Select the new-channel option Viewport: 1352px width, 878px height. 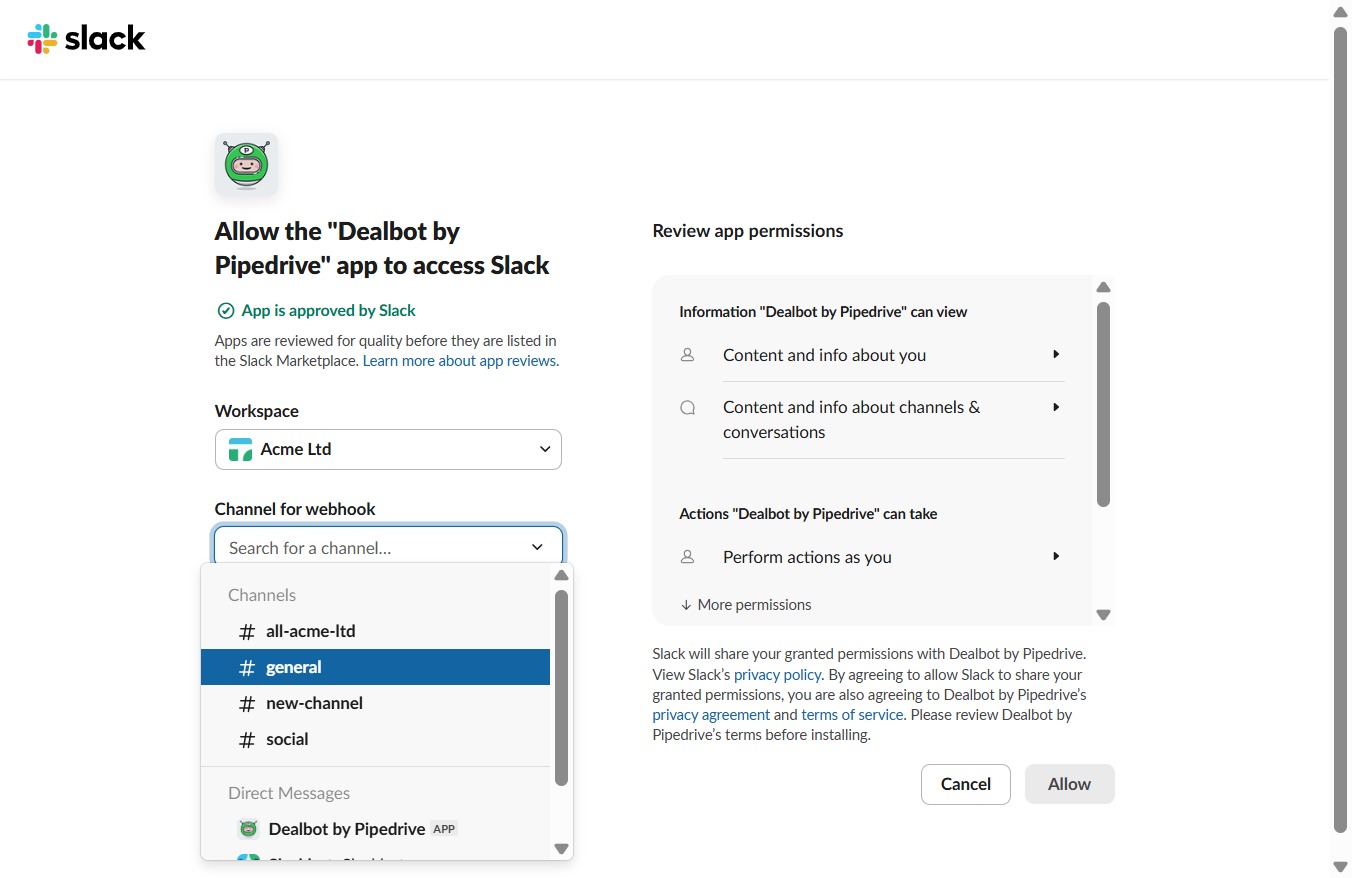pyautogui.click(x=375, y=703)
